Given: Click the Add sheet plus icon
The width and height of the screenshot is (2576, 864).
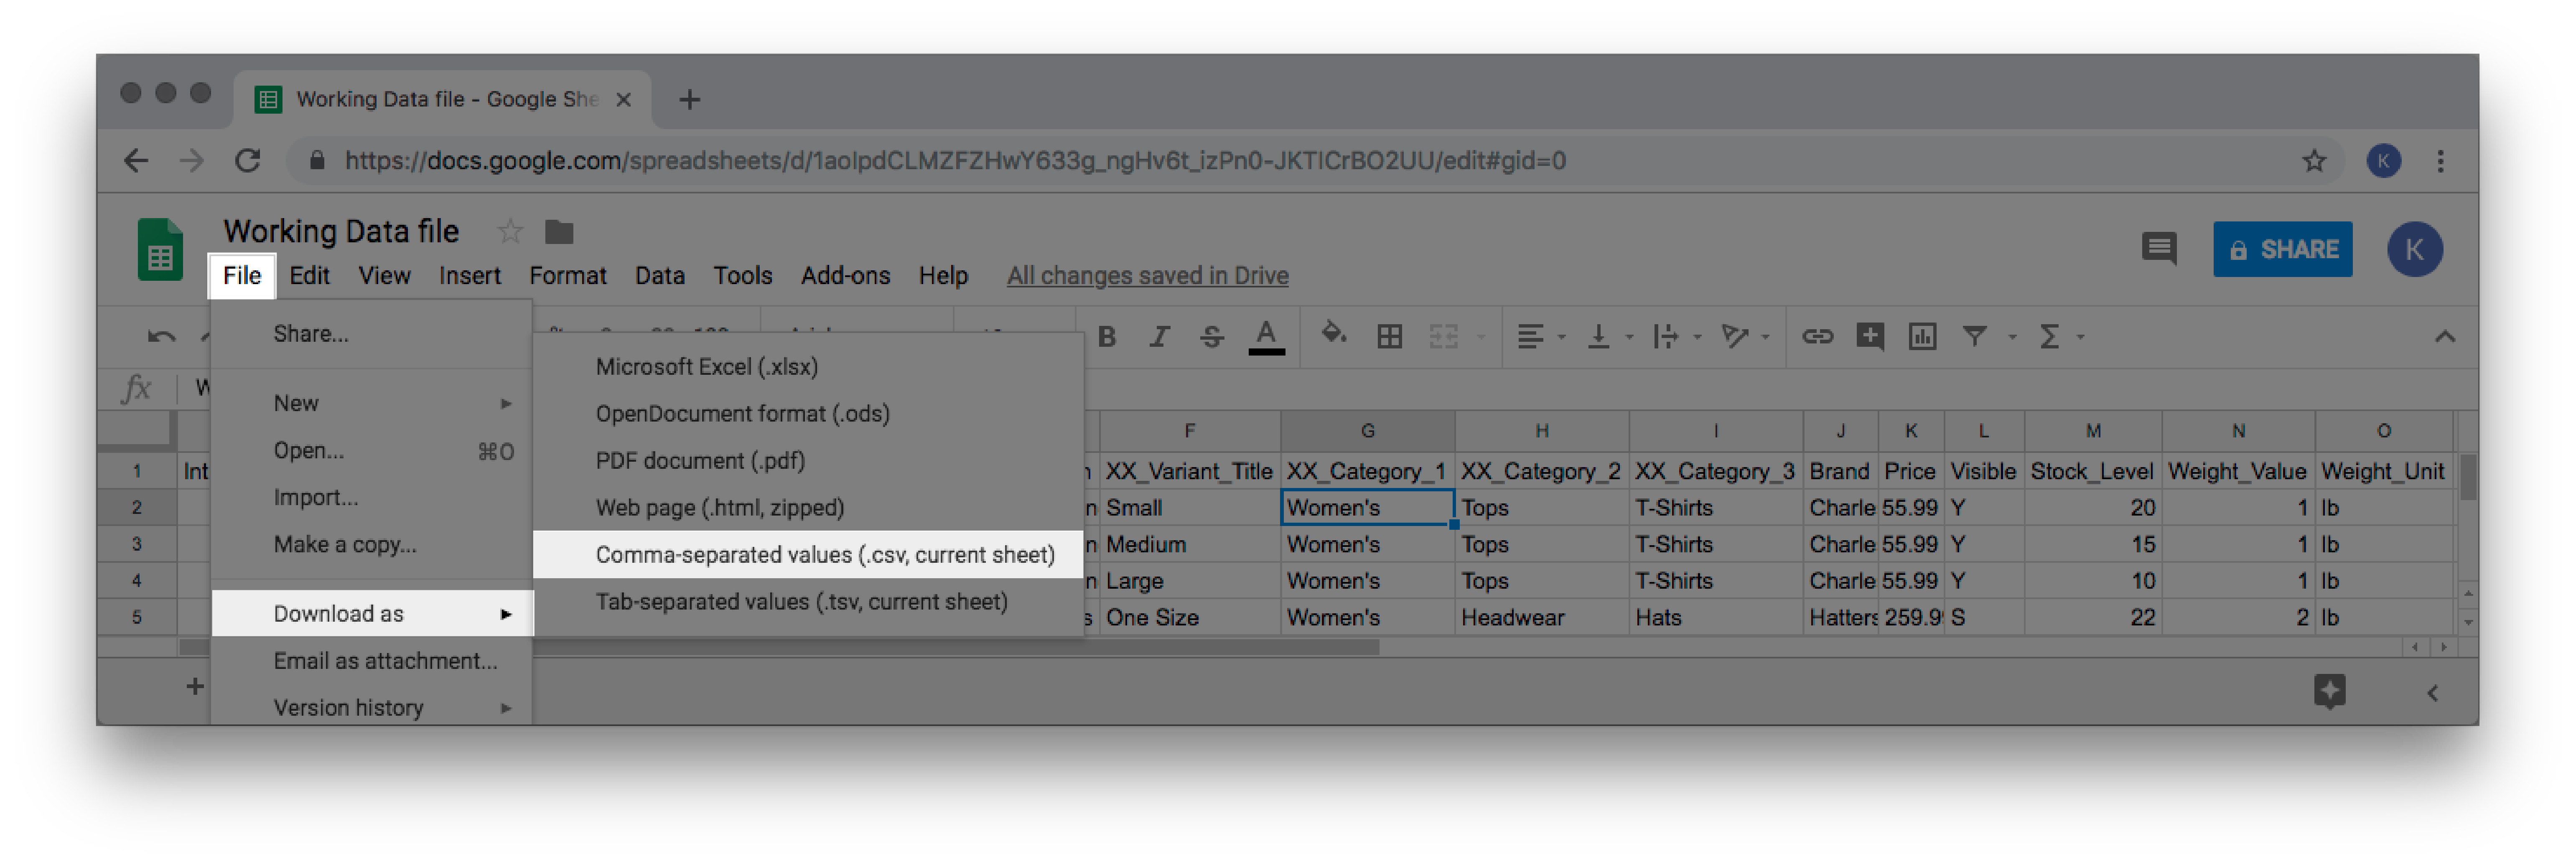Looking at the screenshot, I should (x=195, y=686).
